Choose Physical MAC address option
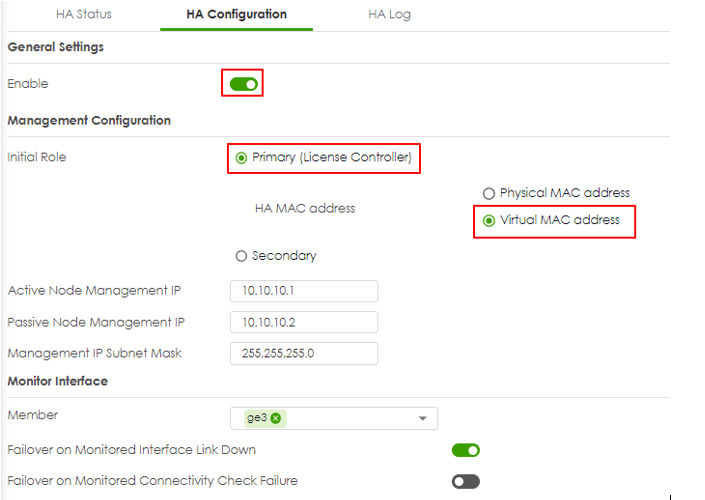 click(489, 193)
